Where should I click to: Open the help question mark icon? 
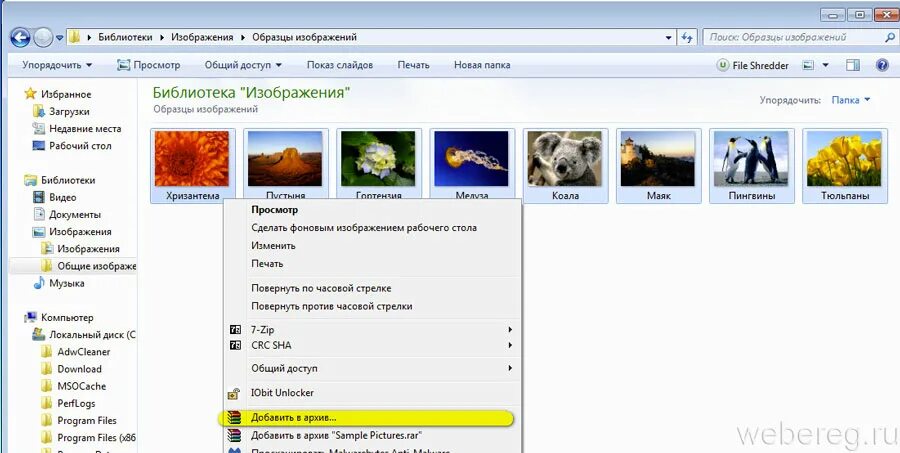[882, 65]
